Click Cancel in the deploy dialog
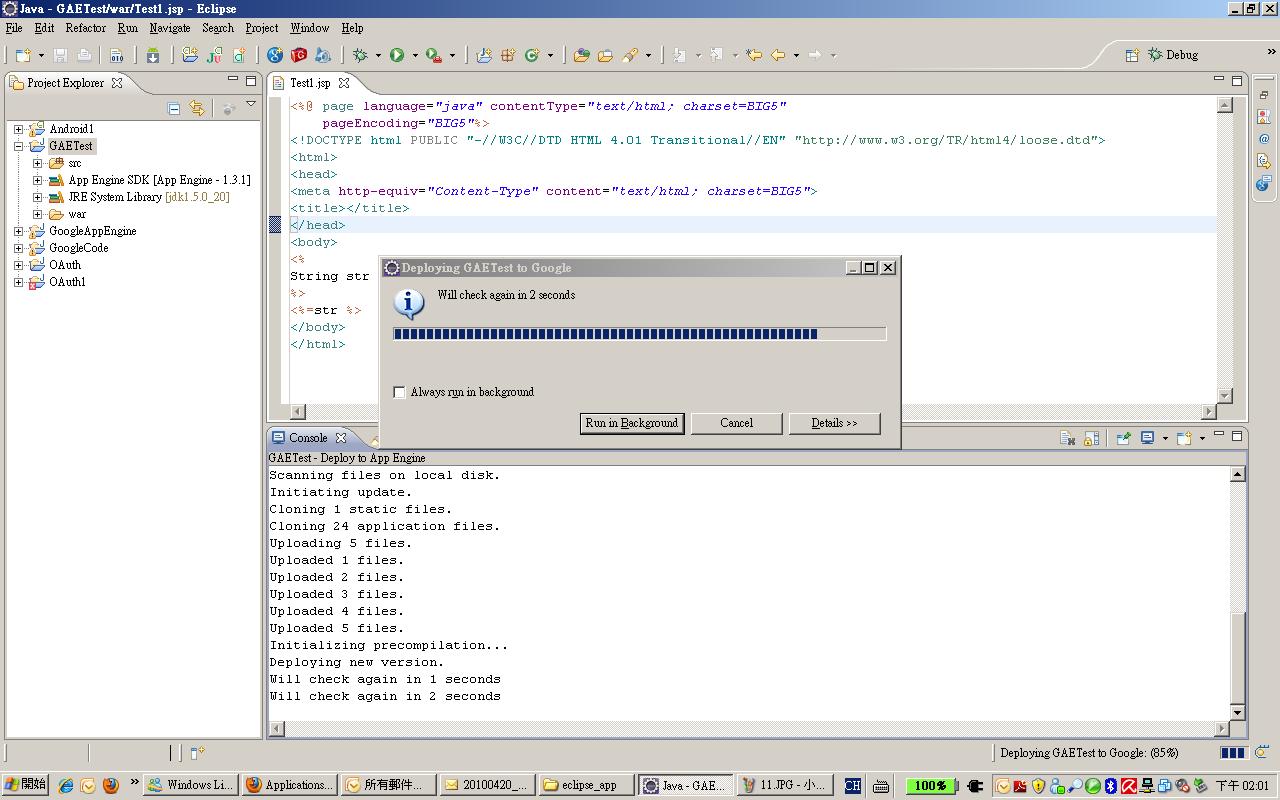1280x800 pixels. click(x=737, y=423)
